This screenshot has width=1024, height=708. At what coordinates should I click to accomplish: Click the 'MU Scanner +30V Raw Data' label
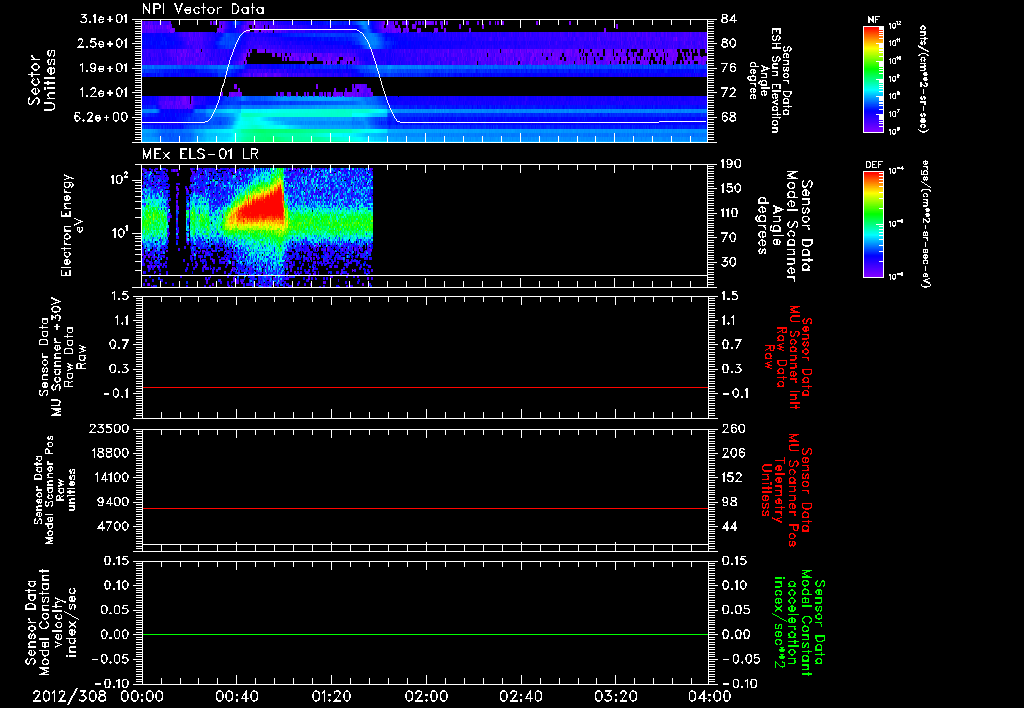tap(63, 357)
